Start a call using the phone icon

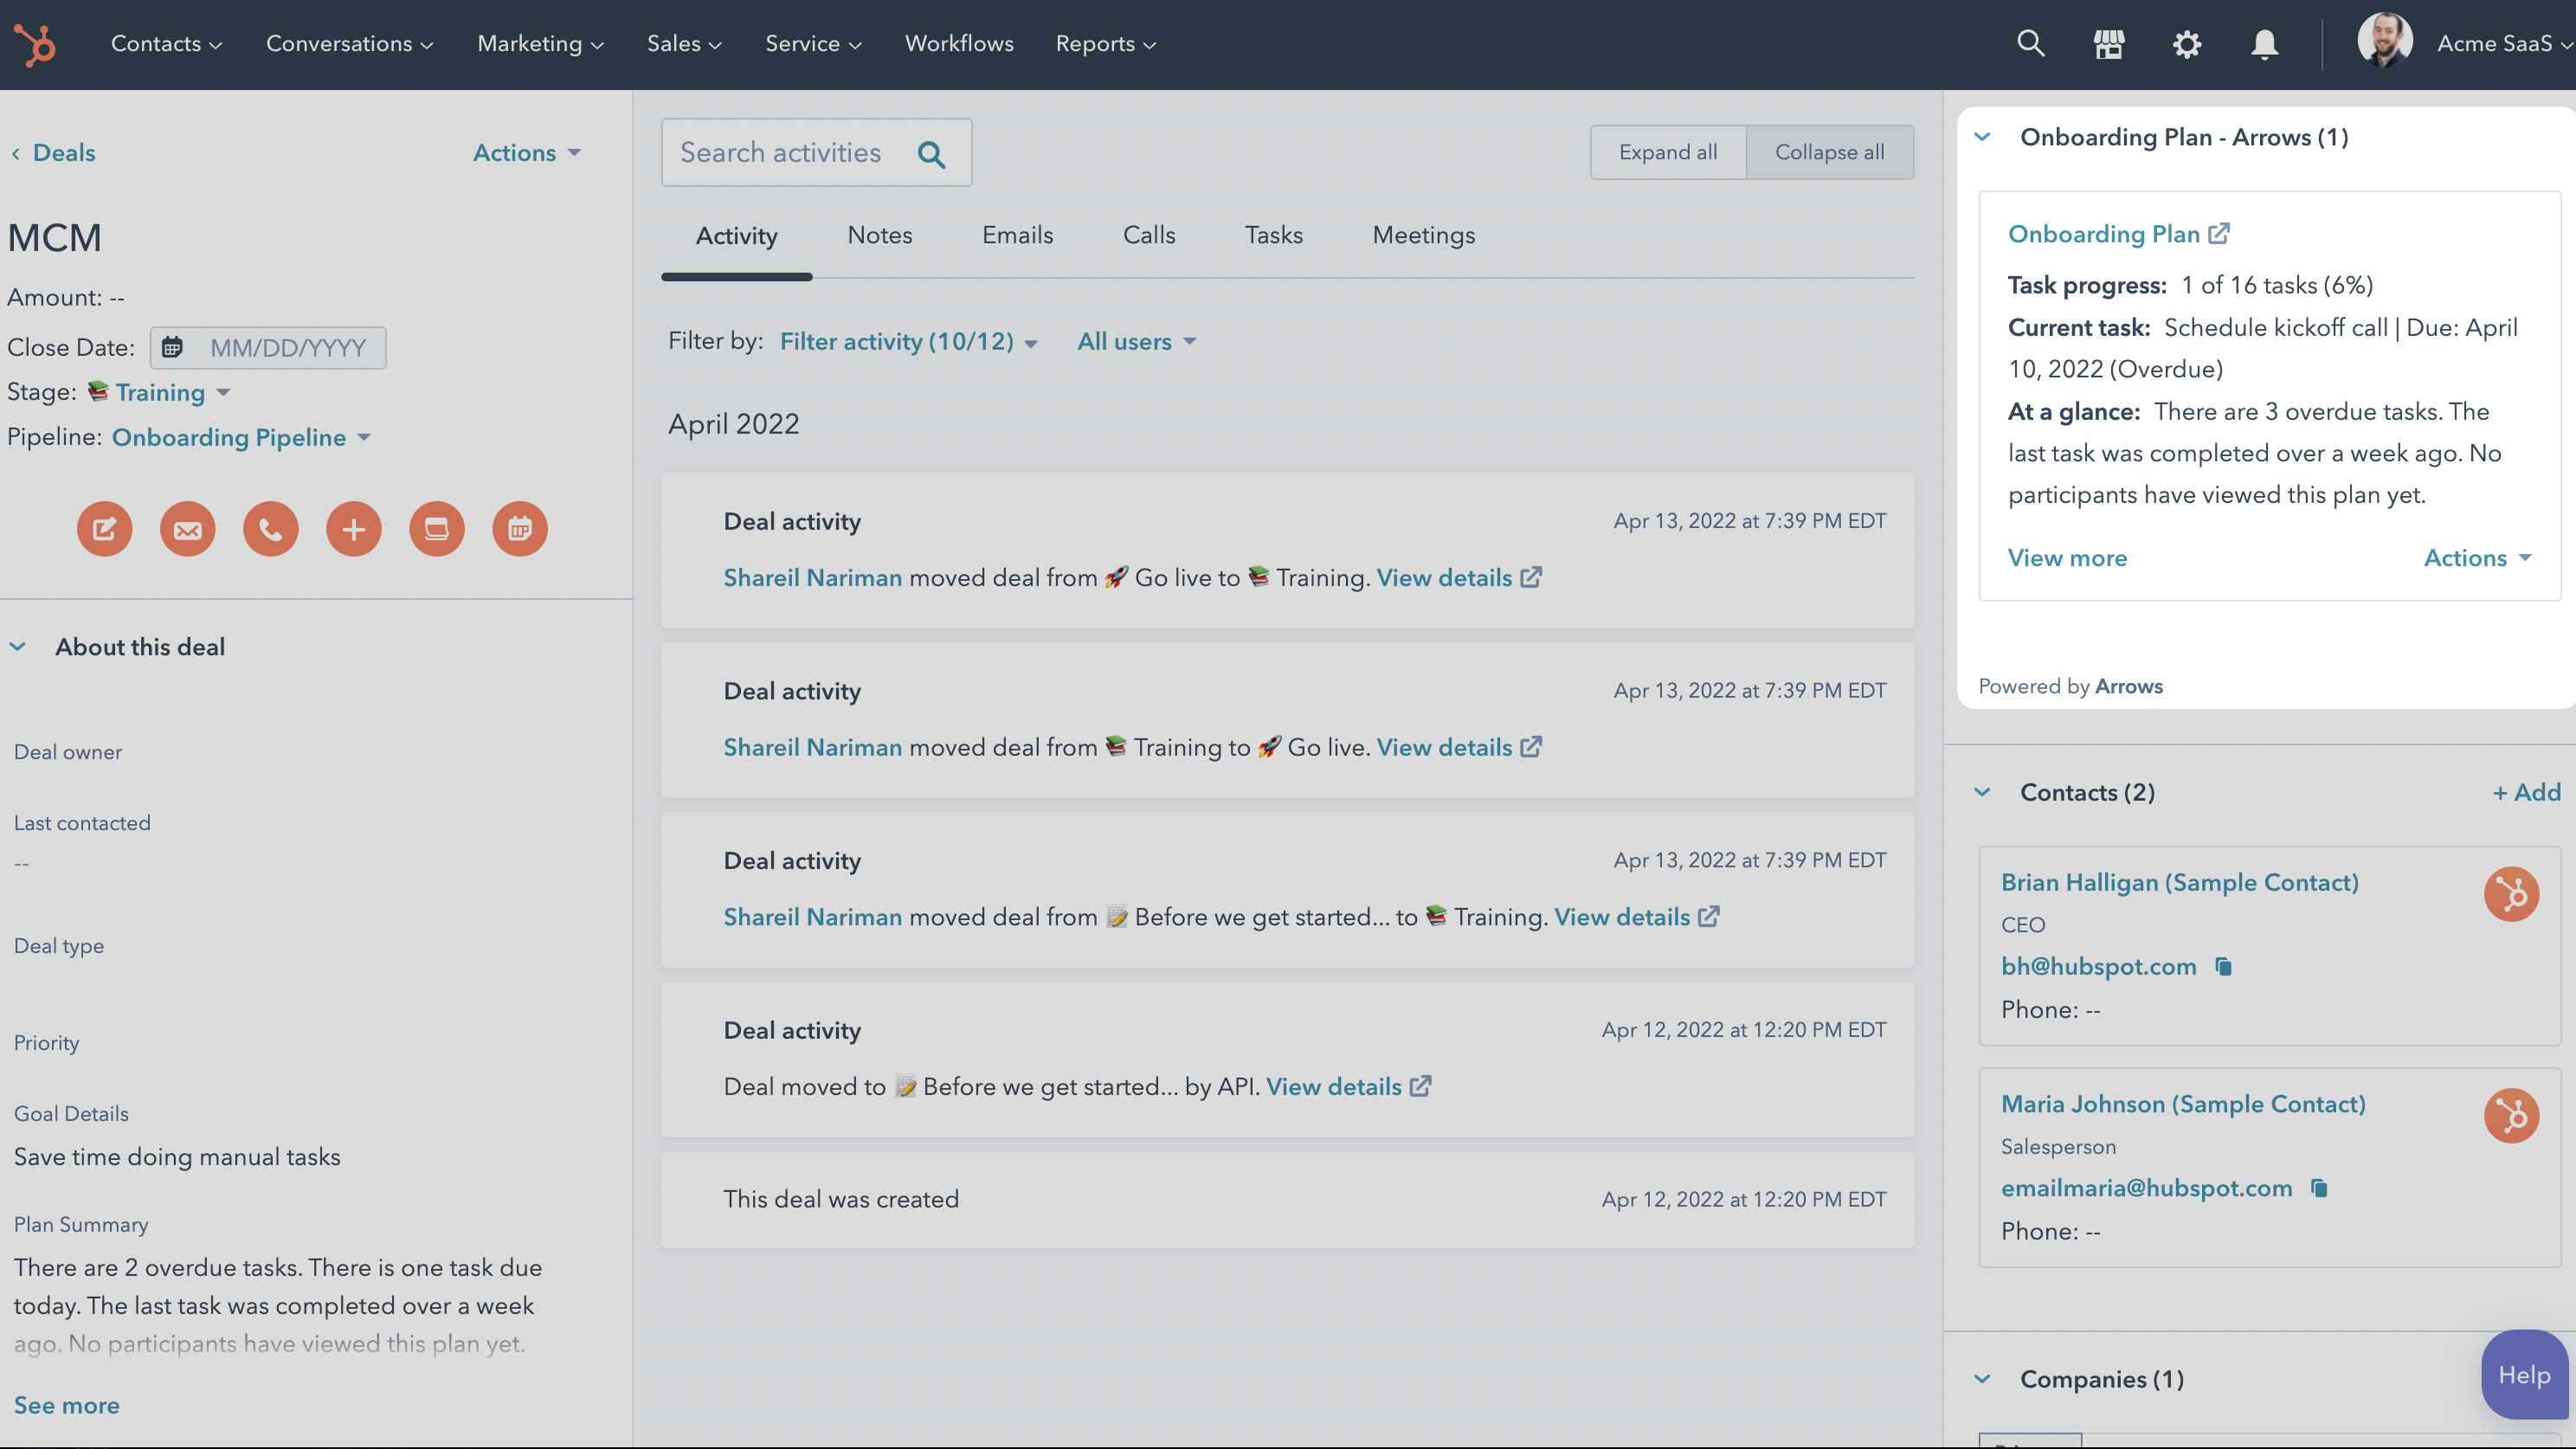point(270,529)
